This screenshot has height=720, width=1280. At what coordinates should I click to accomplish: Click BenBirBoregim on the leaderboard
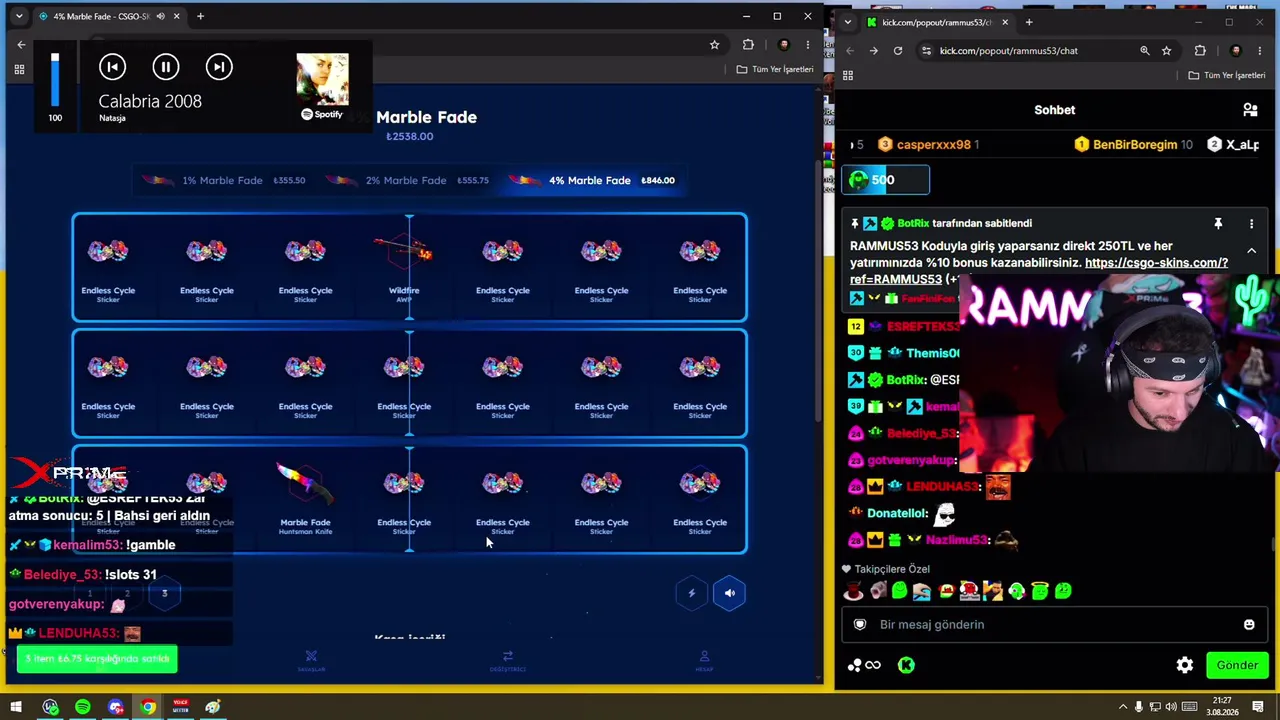coord(1134,145)
